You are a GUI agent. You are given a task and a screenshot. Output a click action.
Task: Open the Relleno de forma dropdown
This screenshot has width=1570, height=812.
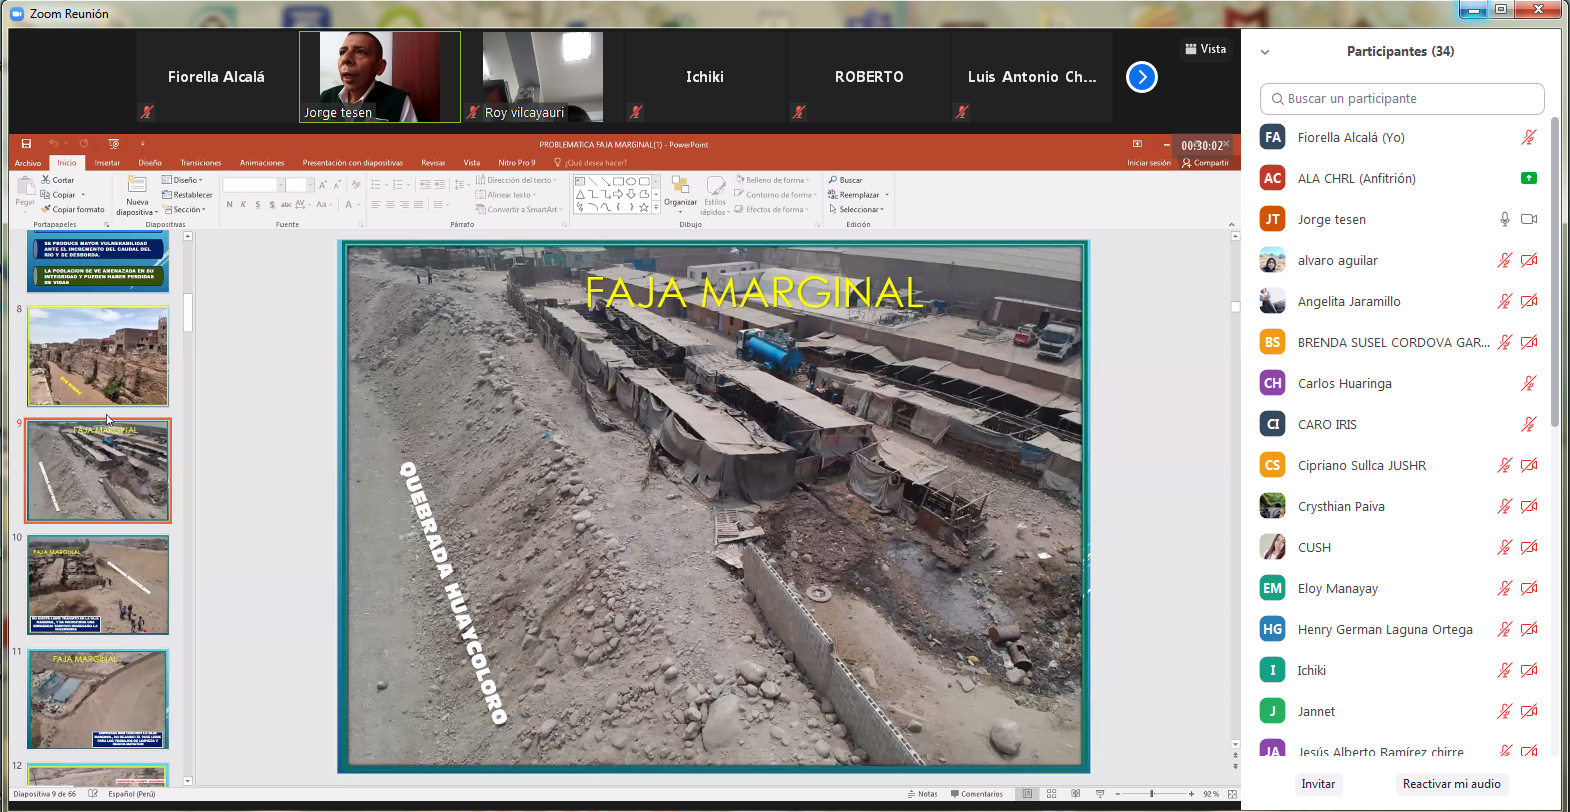[x=773, y=180]
